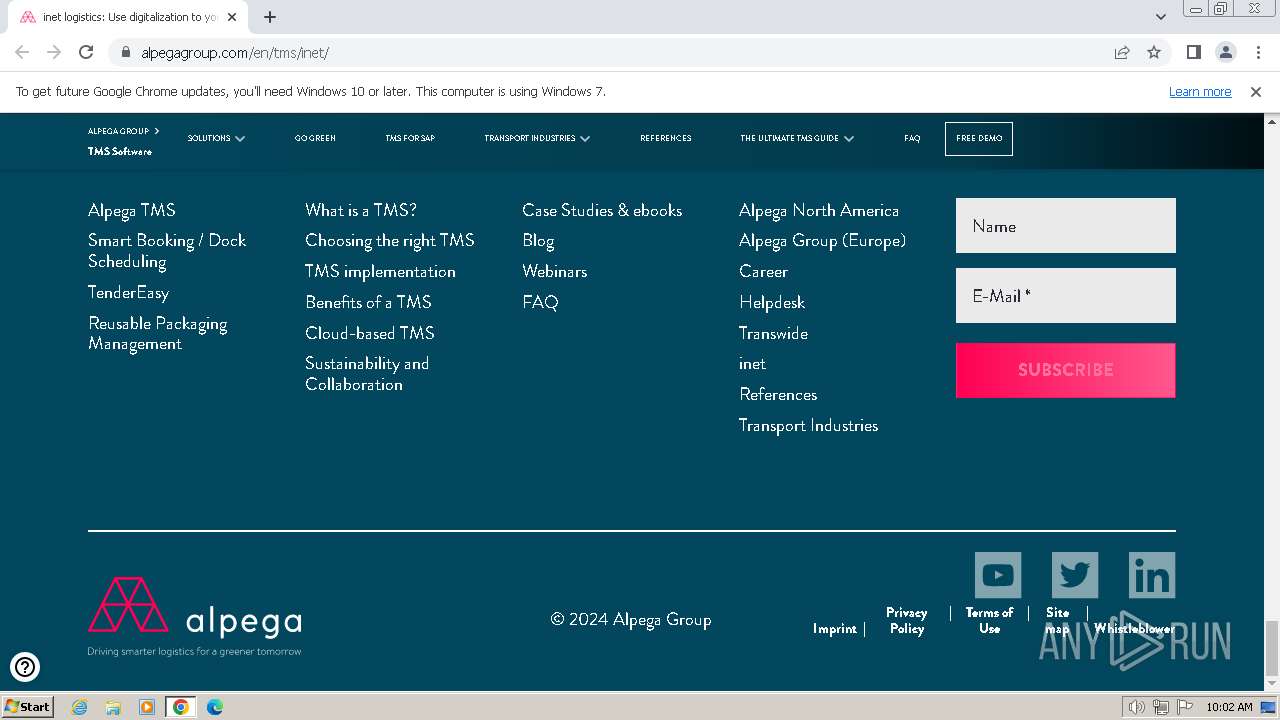Open TMS implementation link

point(380,271)
